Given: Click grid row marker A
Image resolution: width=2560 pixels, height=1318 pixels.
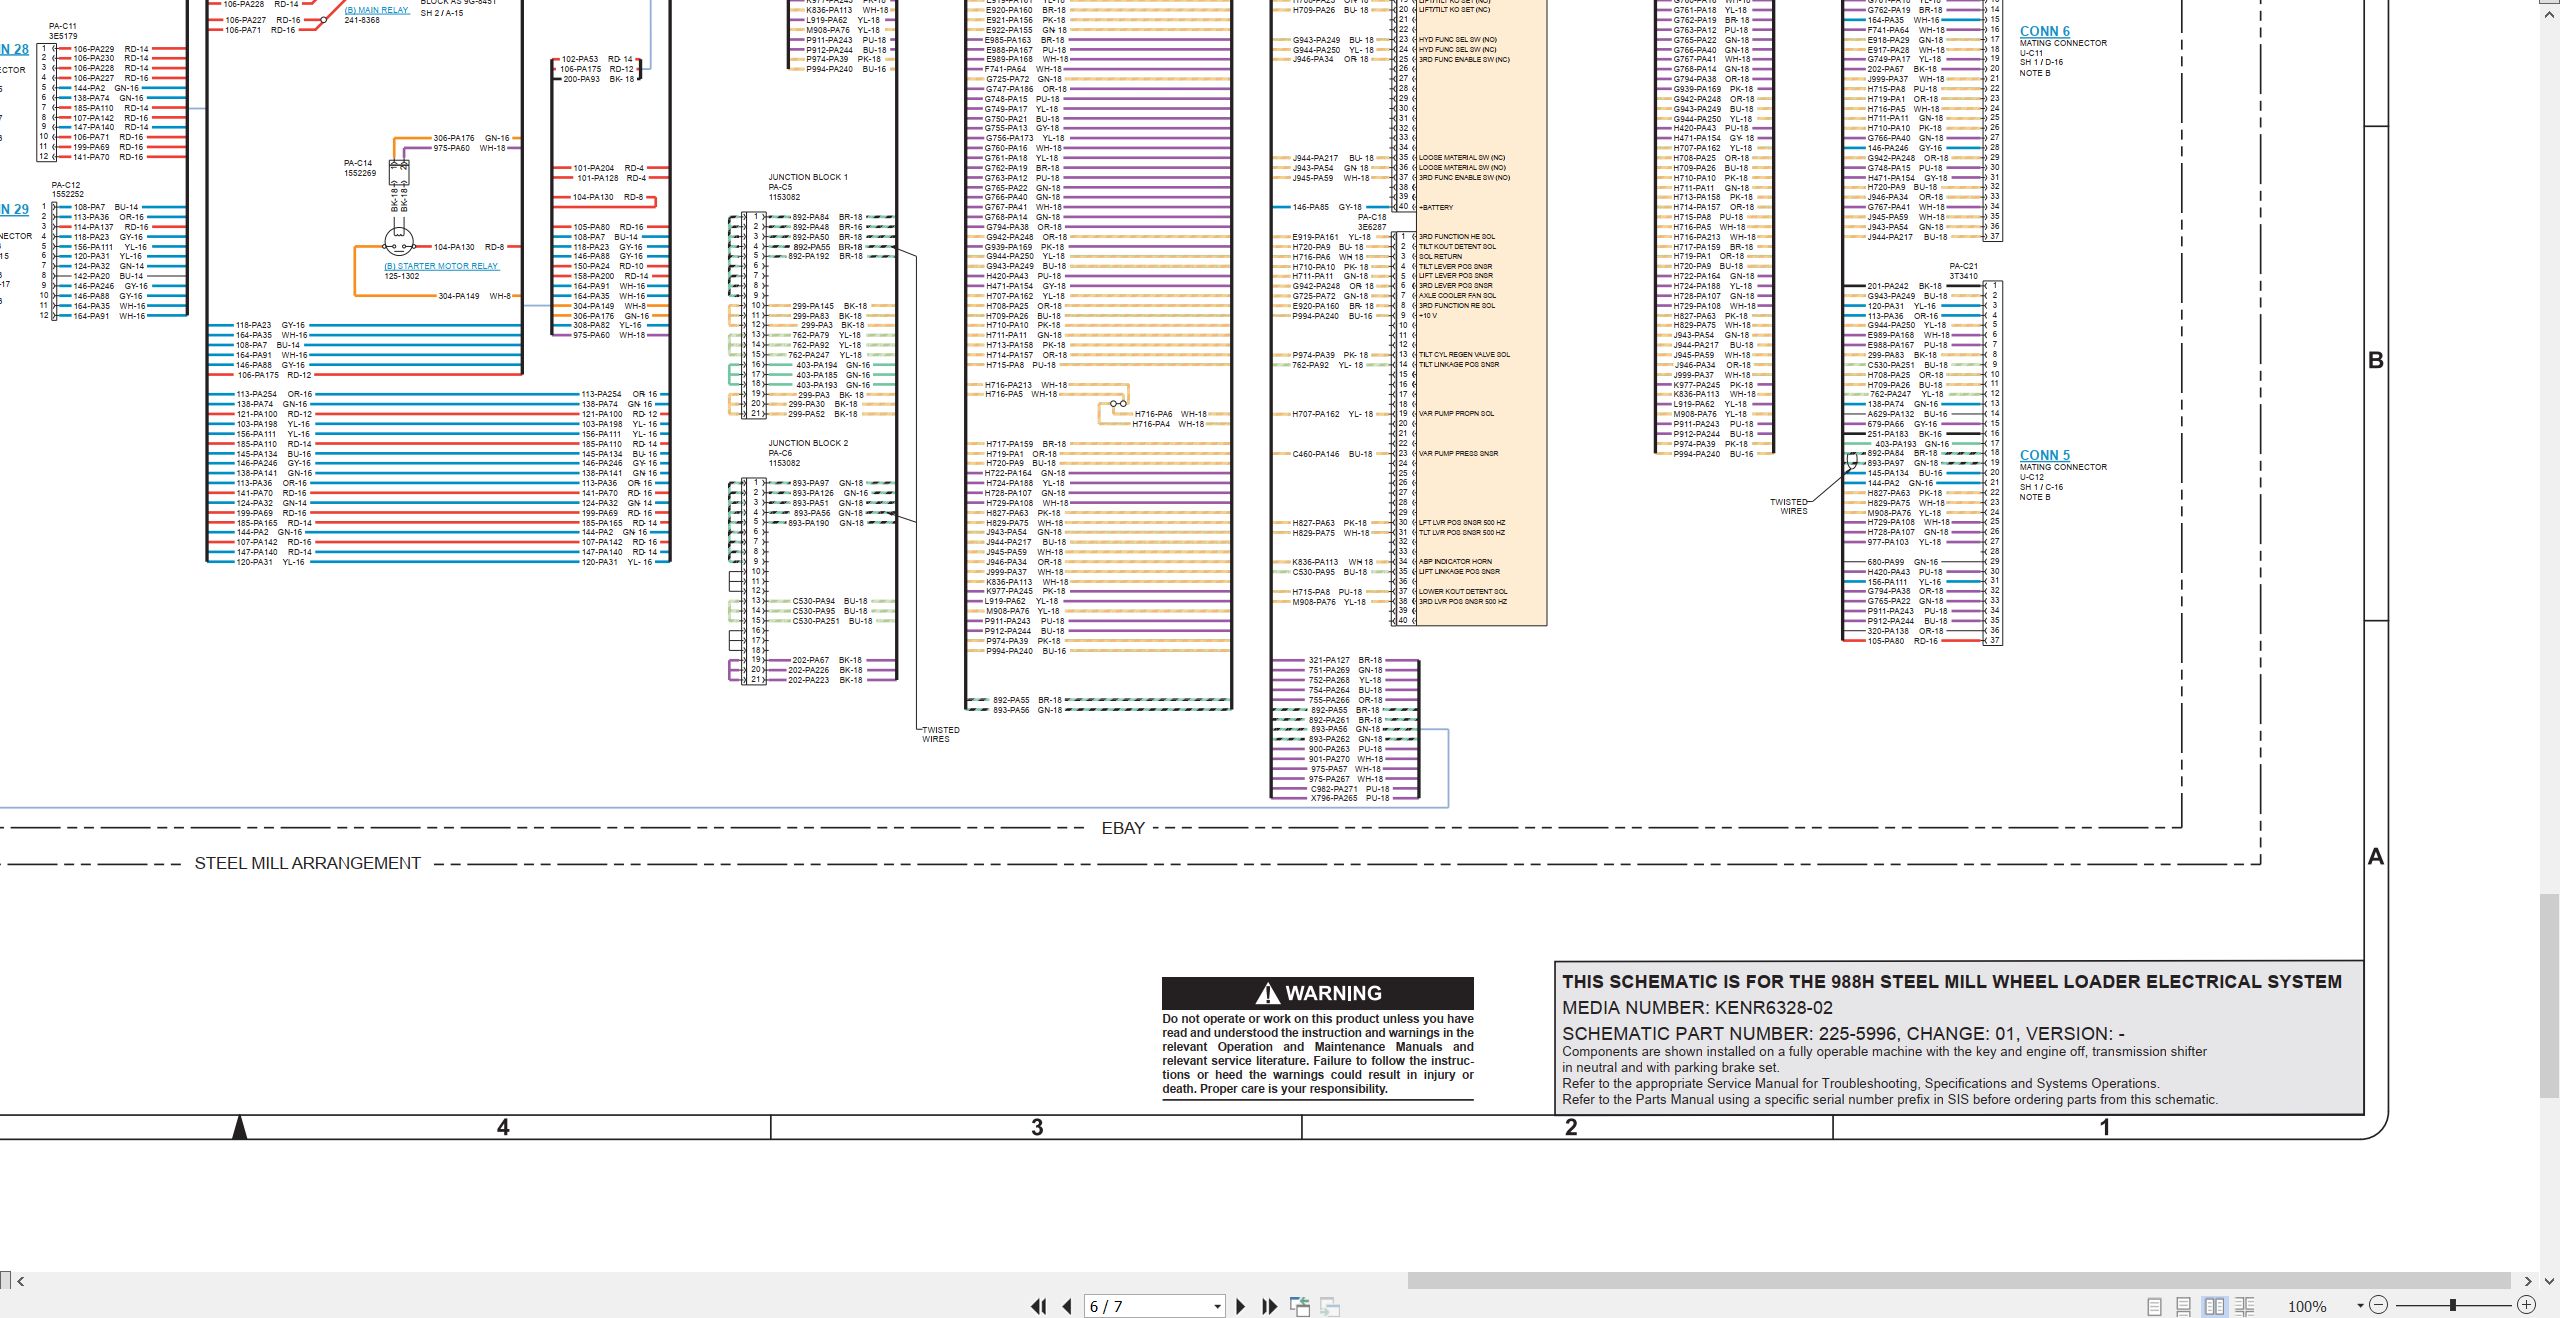Looking at the screenshot, I should (x=2376, y=856).
